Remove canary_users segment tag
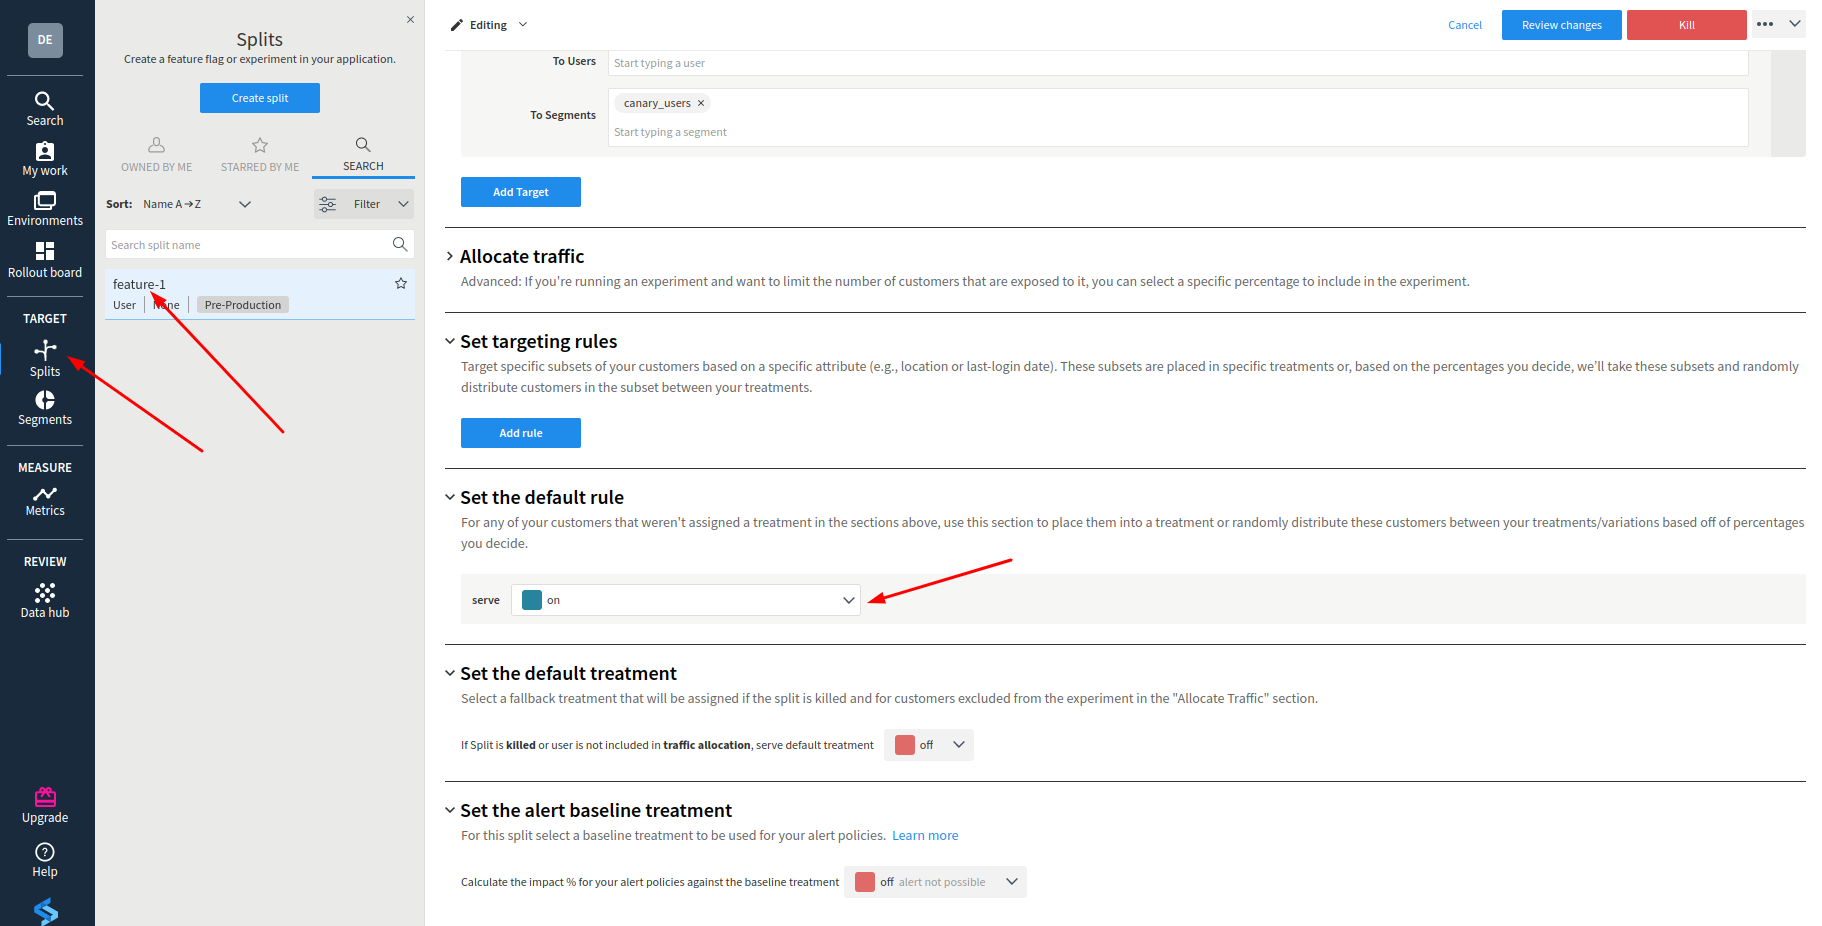 (x=701, y=103)
